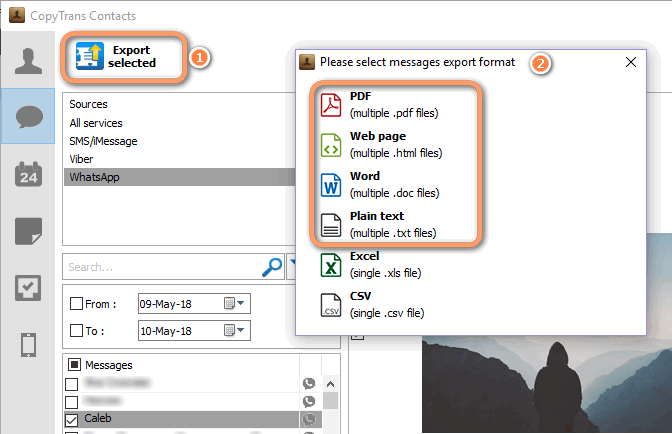
Task: Click the PDF file icon
Action: pos(331,105)
